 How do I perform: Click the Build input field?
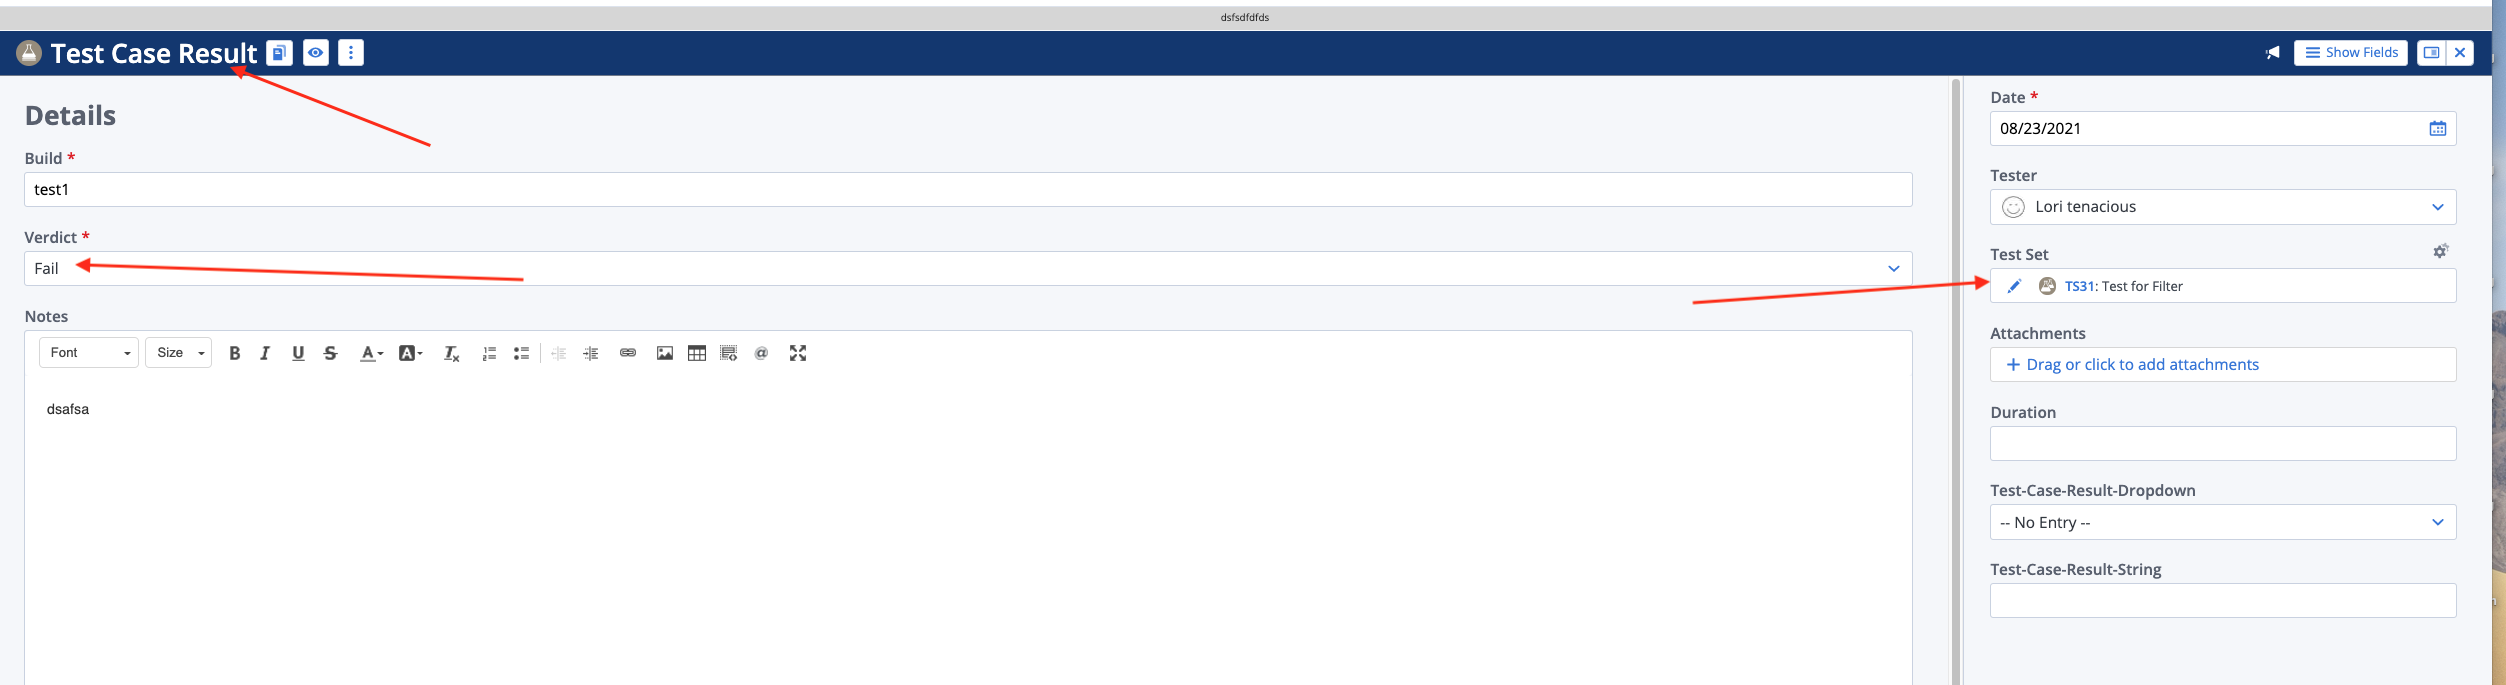(968, 190)
